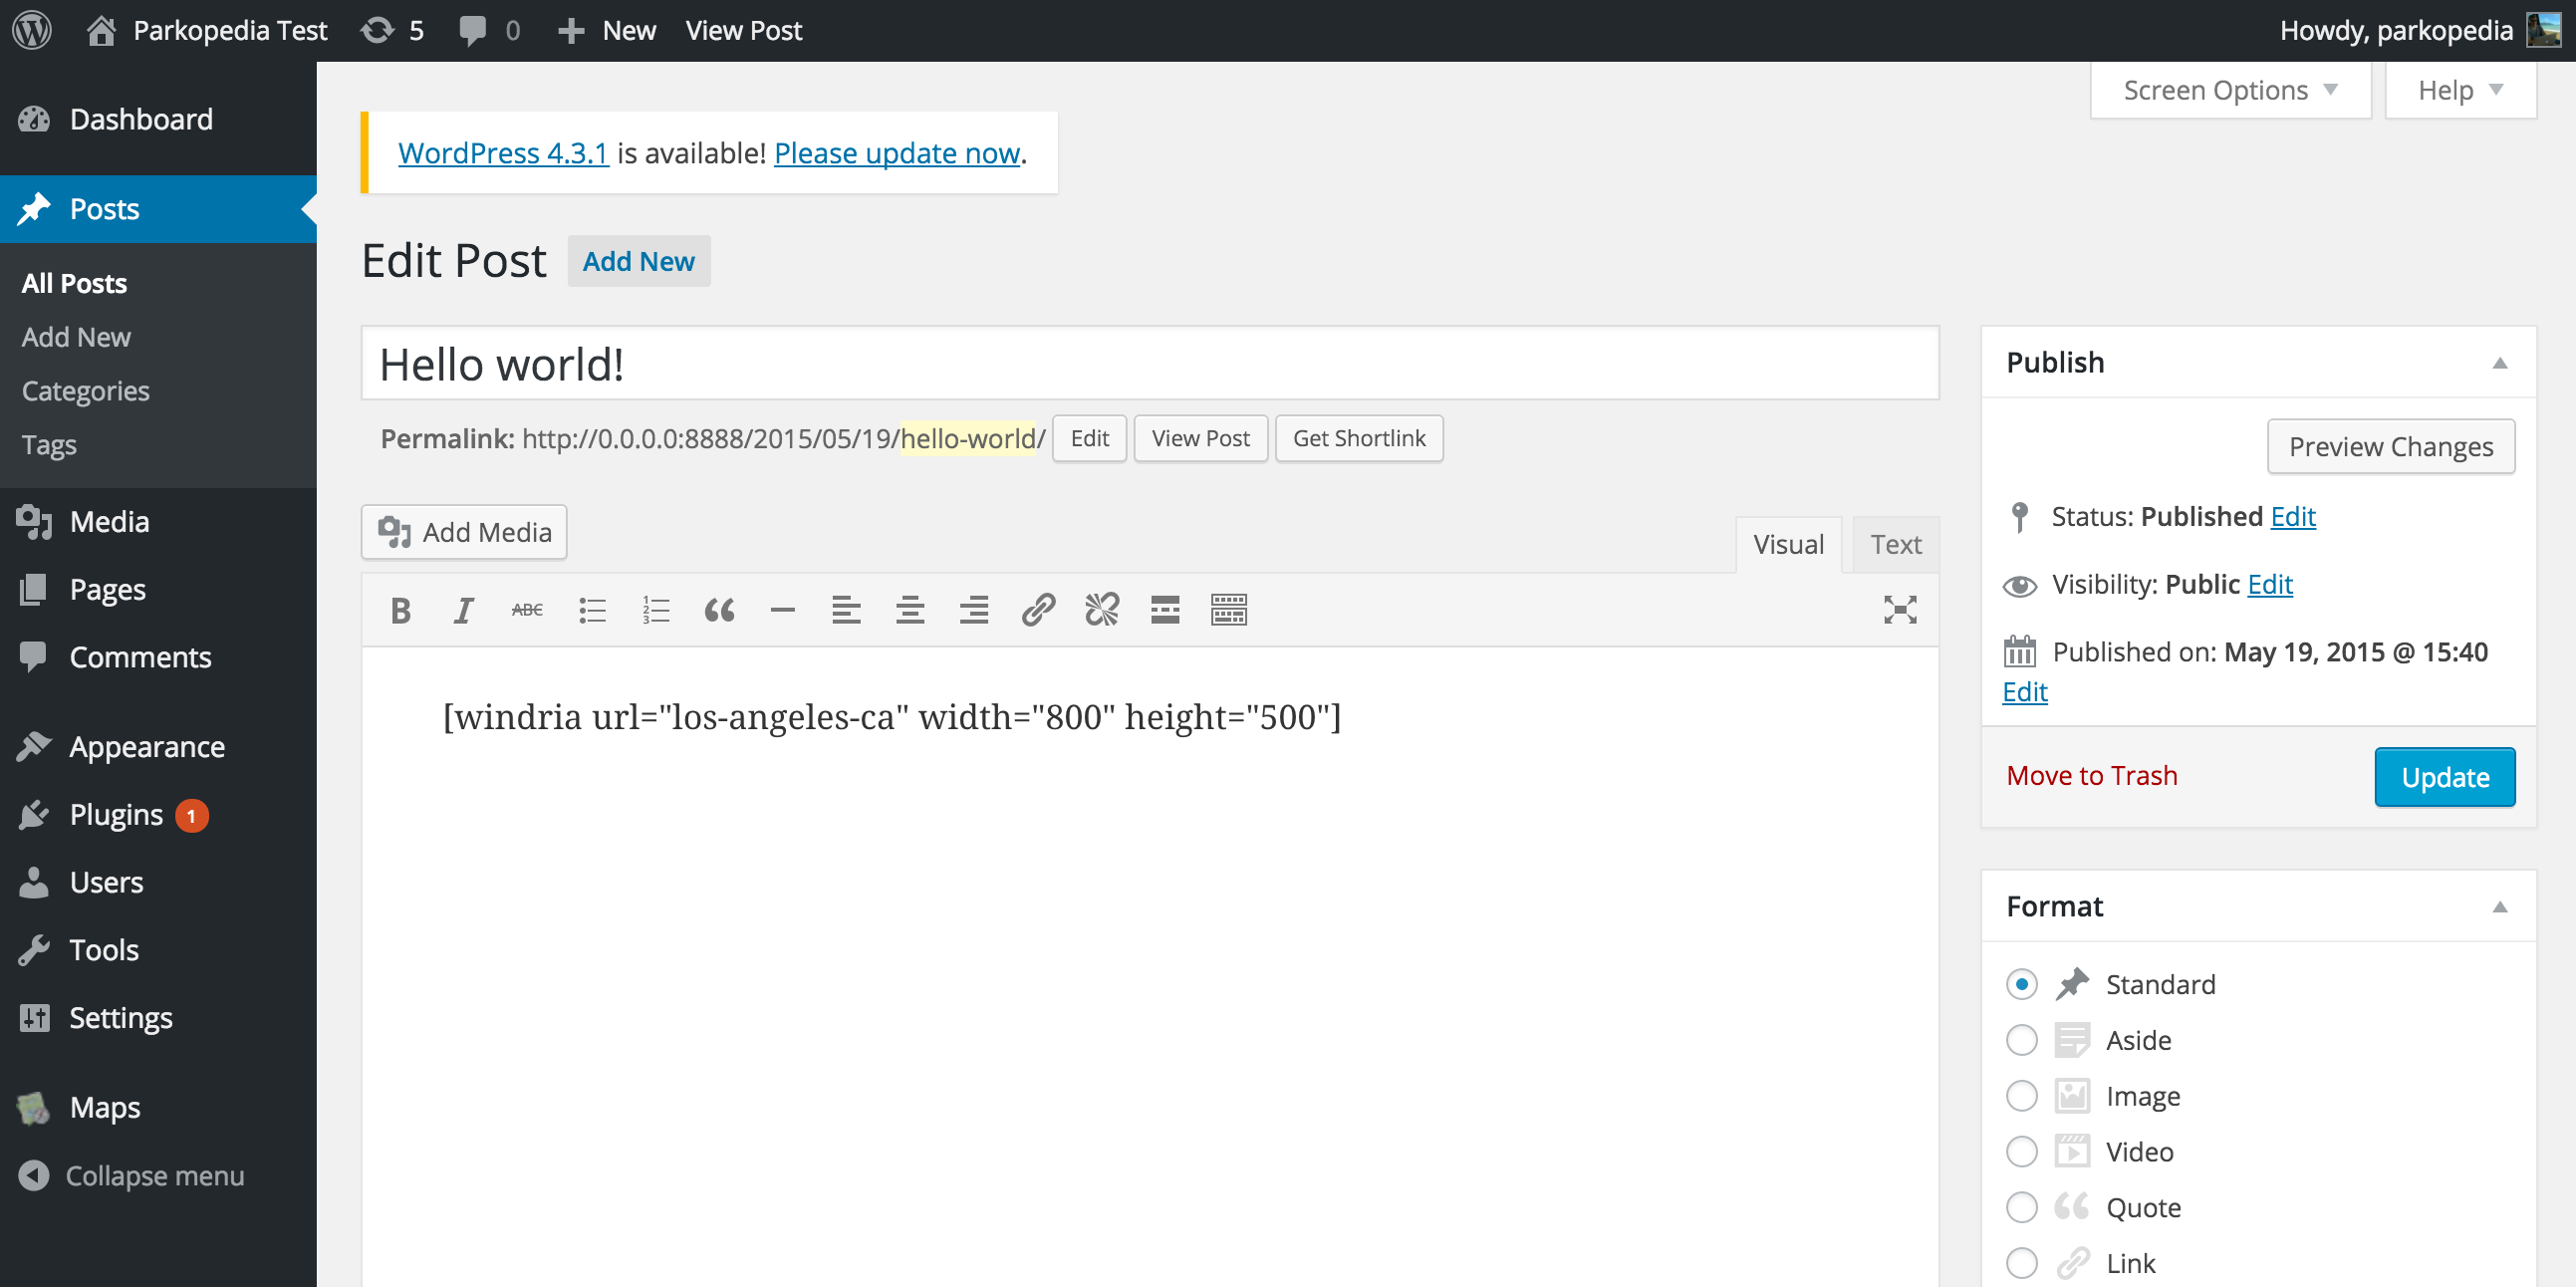
Task: Apply bold formatting in editor toolbar
Action: click(401, 610)
